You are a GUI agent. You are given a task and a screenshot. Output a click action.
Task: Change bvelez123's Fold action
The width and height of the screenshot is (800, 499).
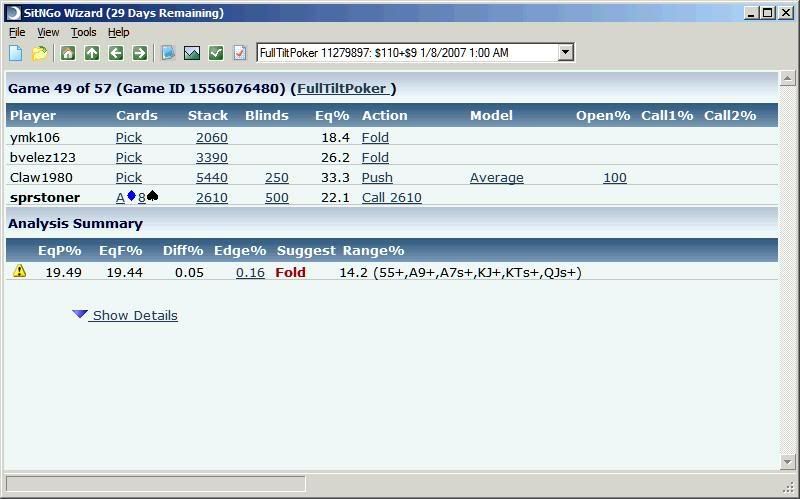tap(375, 158)
